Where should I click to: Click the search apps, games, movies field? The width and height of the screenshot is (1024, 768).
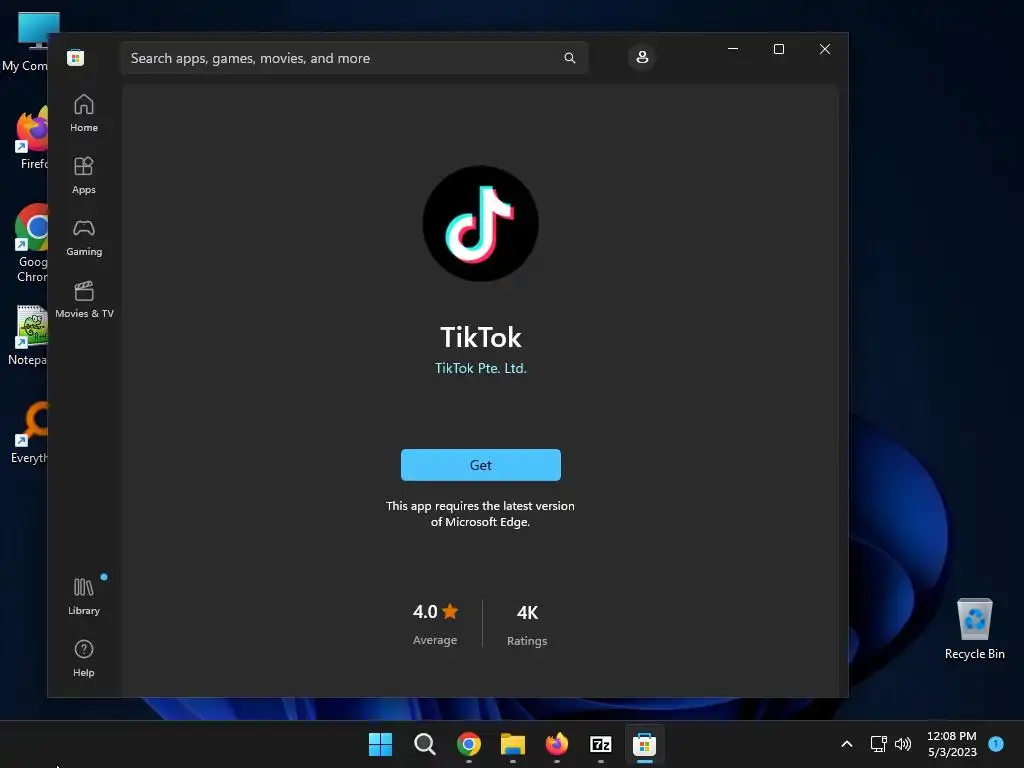tap(354, 58)
